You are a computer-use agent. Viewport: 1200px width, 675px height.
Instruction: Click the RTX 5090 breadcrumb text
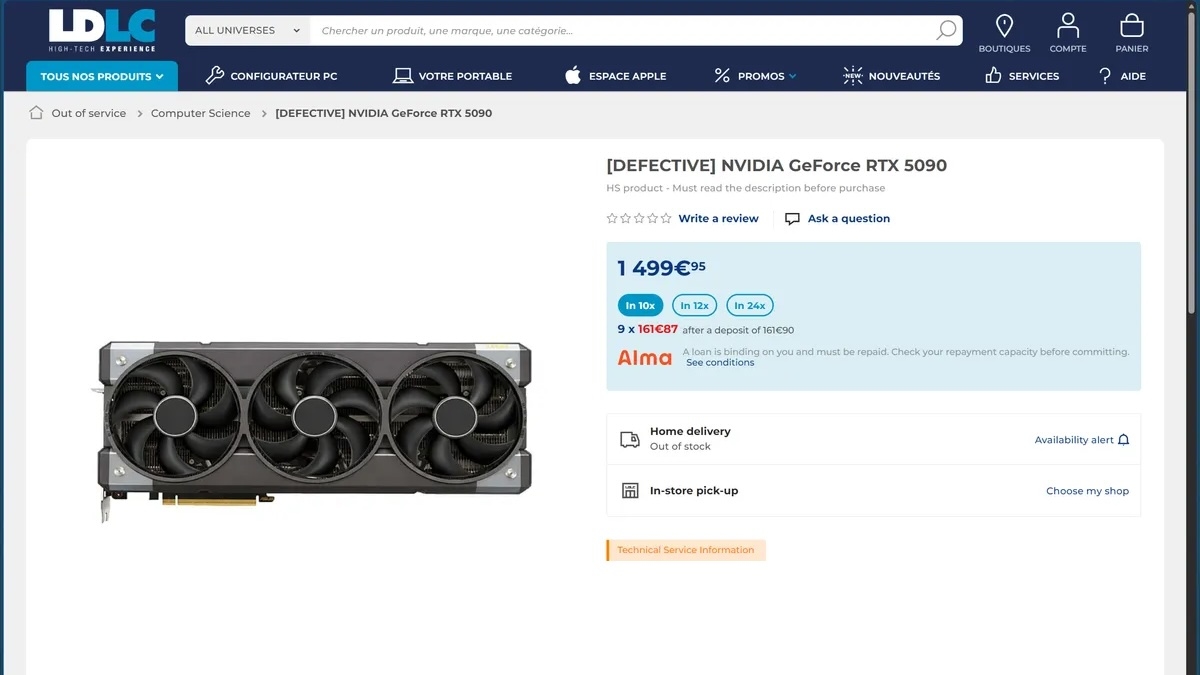pos(383,113)
